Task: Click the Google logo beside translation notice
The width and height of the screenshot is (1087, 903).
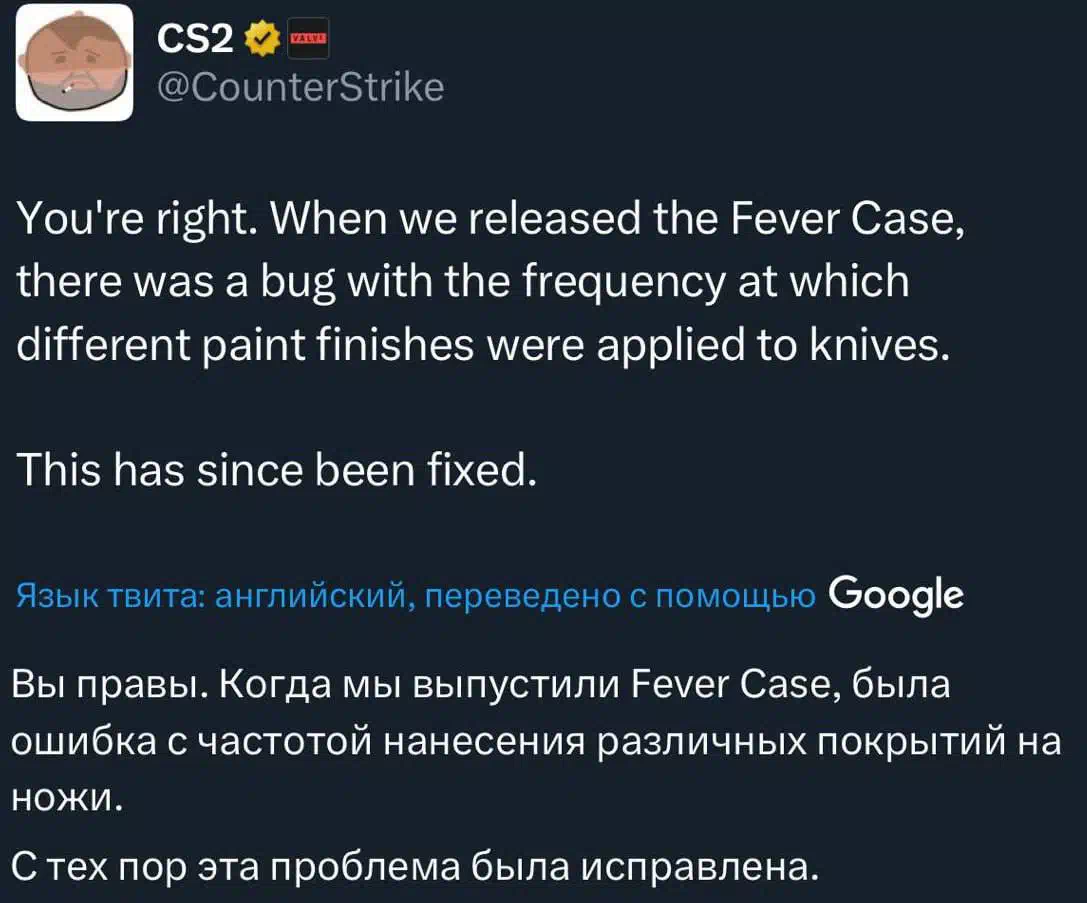Action: [x=896, y=595]
